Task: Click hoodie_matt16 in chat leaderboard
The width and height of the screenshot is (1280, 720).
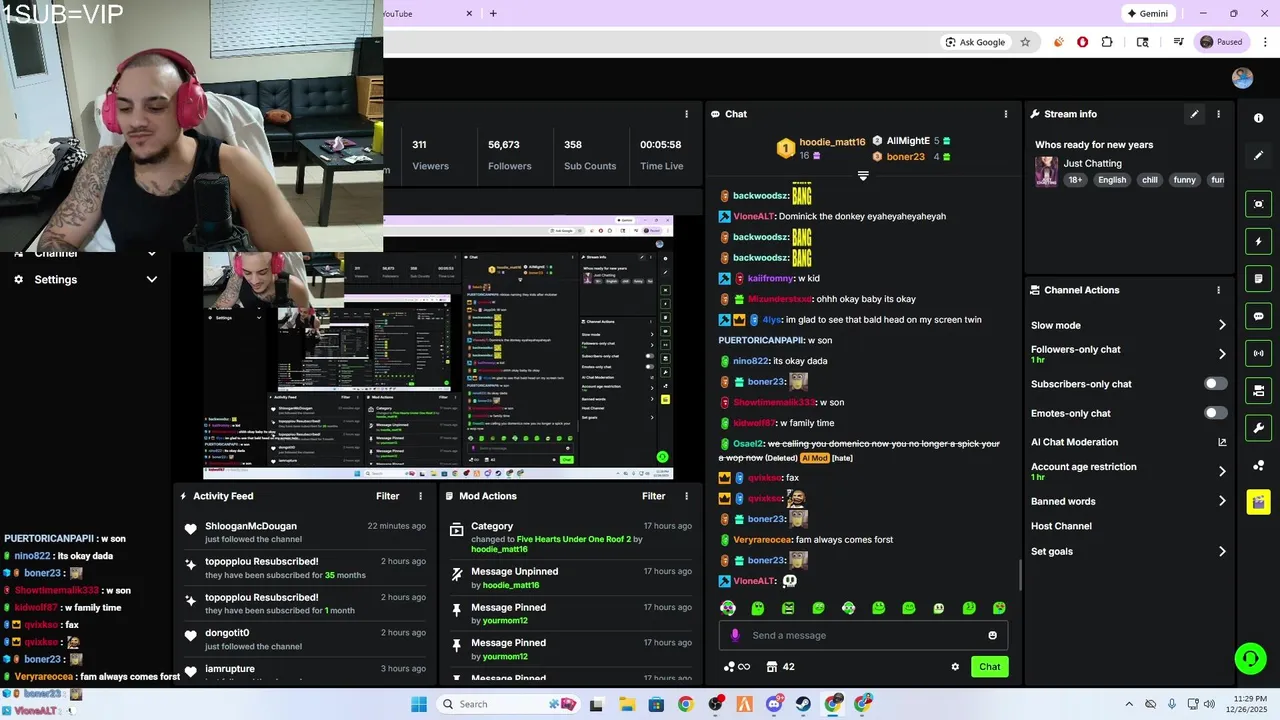Action: pos(832,142)
